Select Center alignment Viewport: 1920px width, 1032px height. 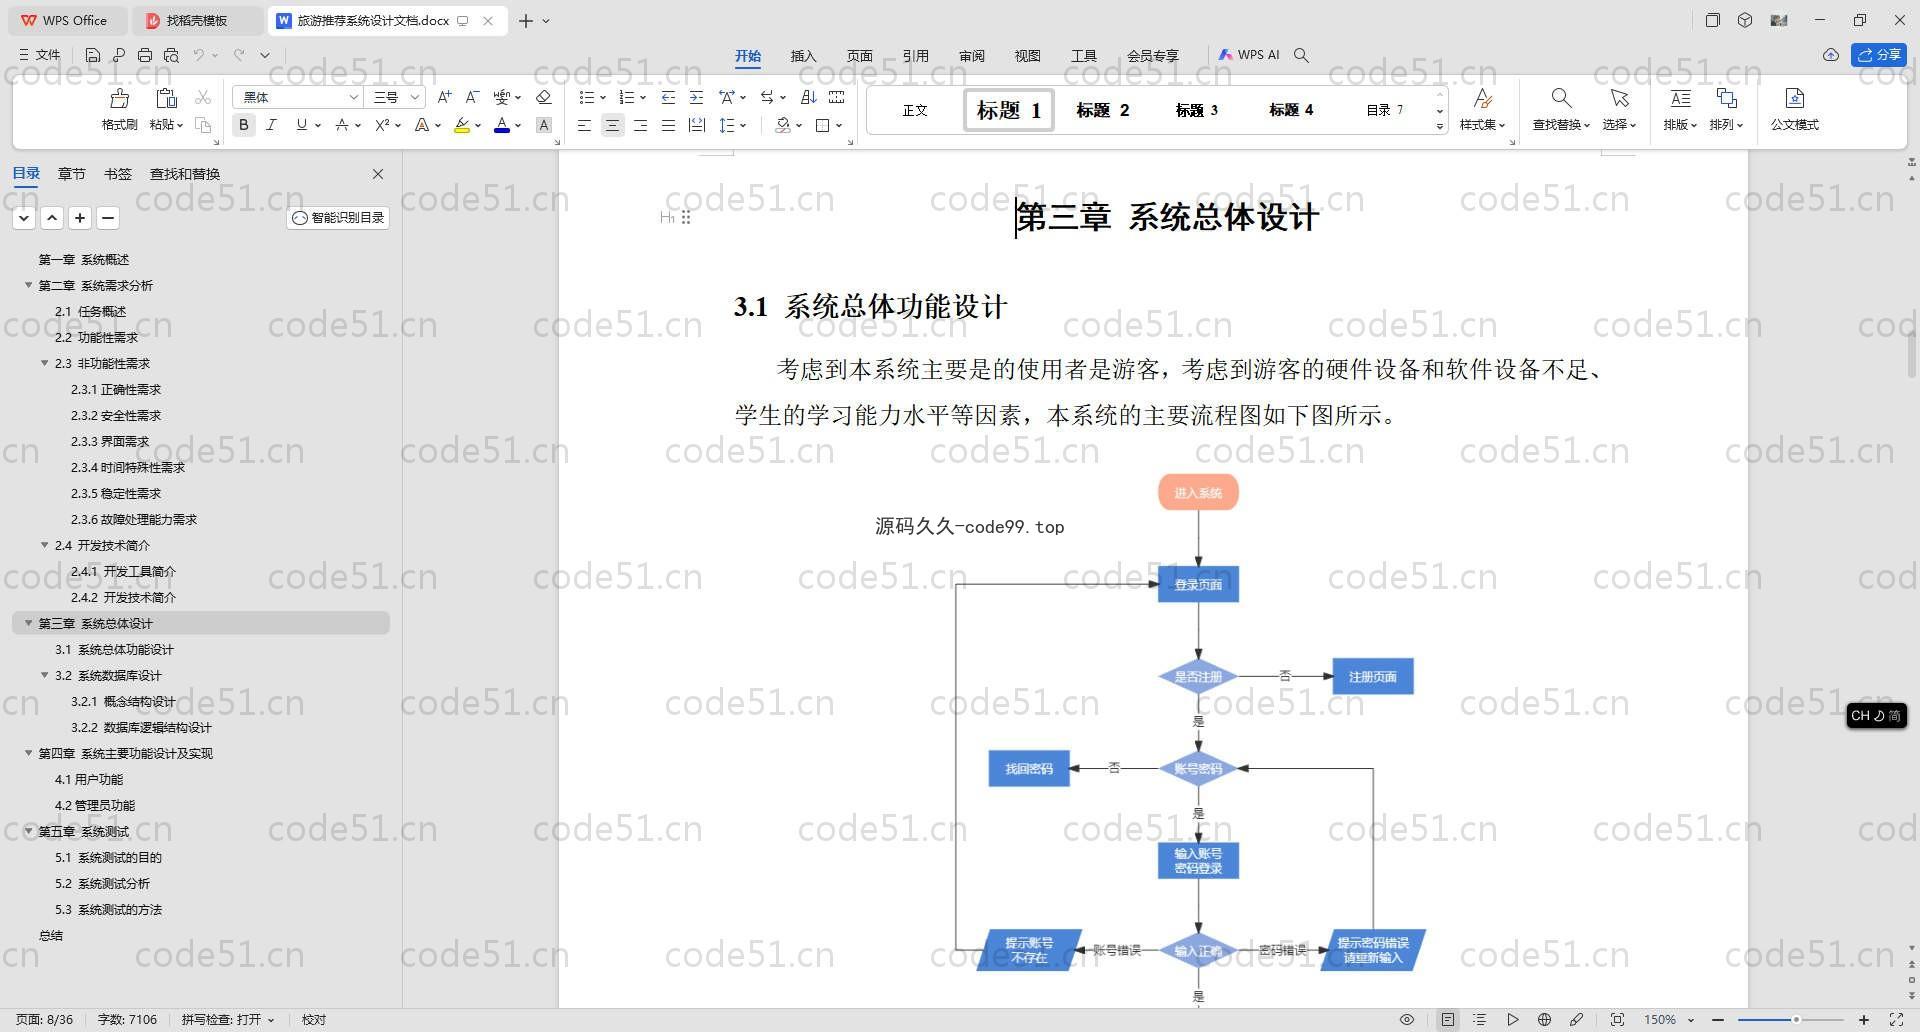click(x=612, y=125)
